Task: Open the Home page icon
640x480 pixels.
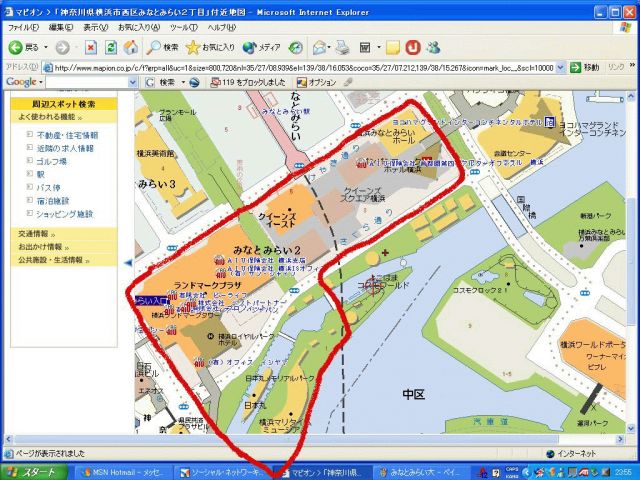Action: click(x=131, y=48)
